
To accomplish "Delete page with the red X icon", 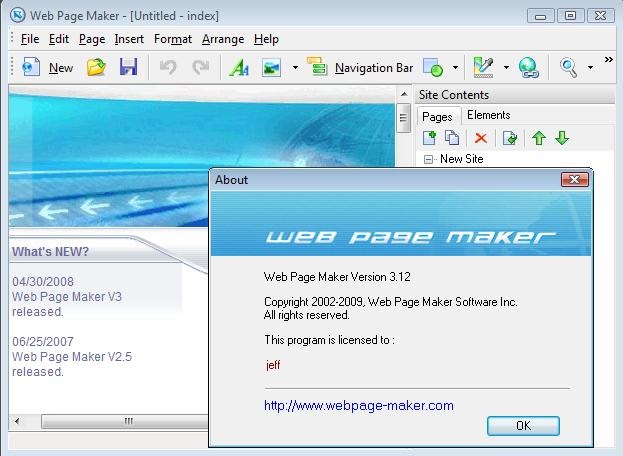I will coord(481,138).
